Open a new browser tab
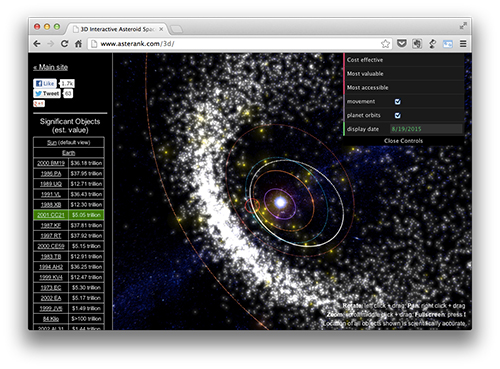500x369 pixels. click(176, 29)
